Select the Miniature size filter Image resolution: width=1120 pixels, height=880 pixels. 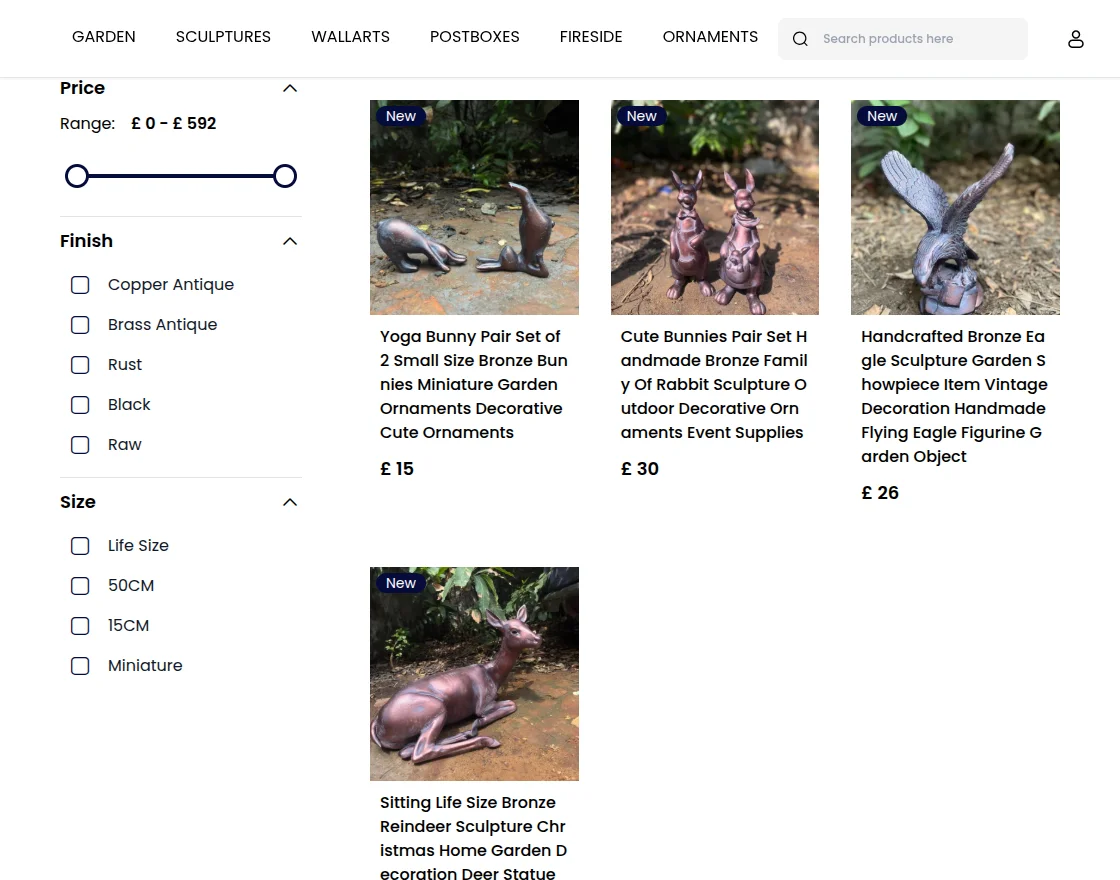(80, 666)
